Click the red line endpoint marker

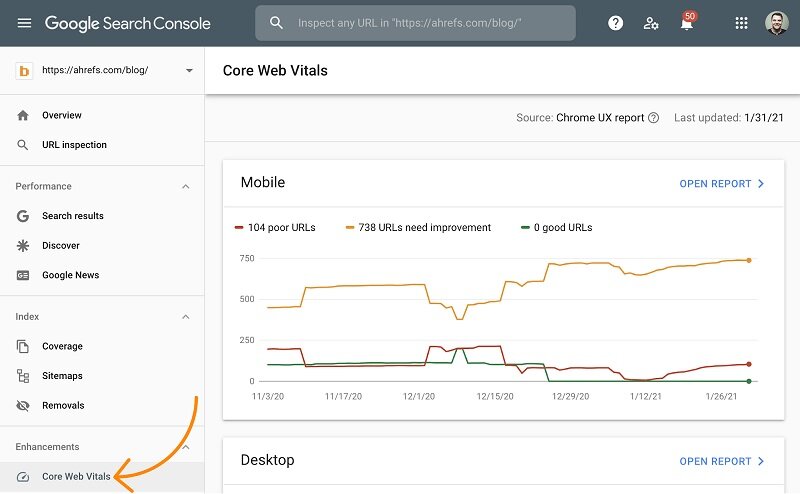(x=749, y=364)
